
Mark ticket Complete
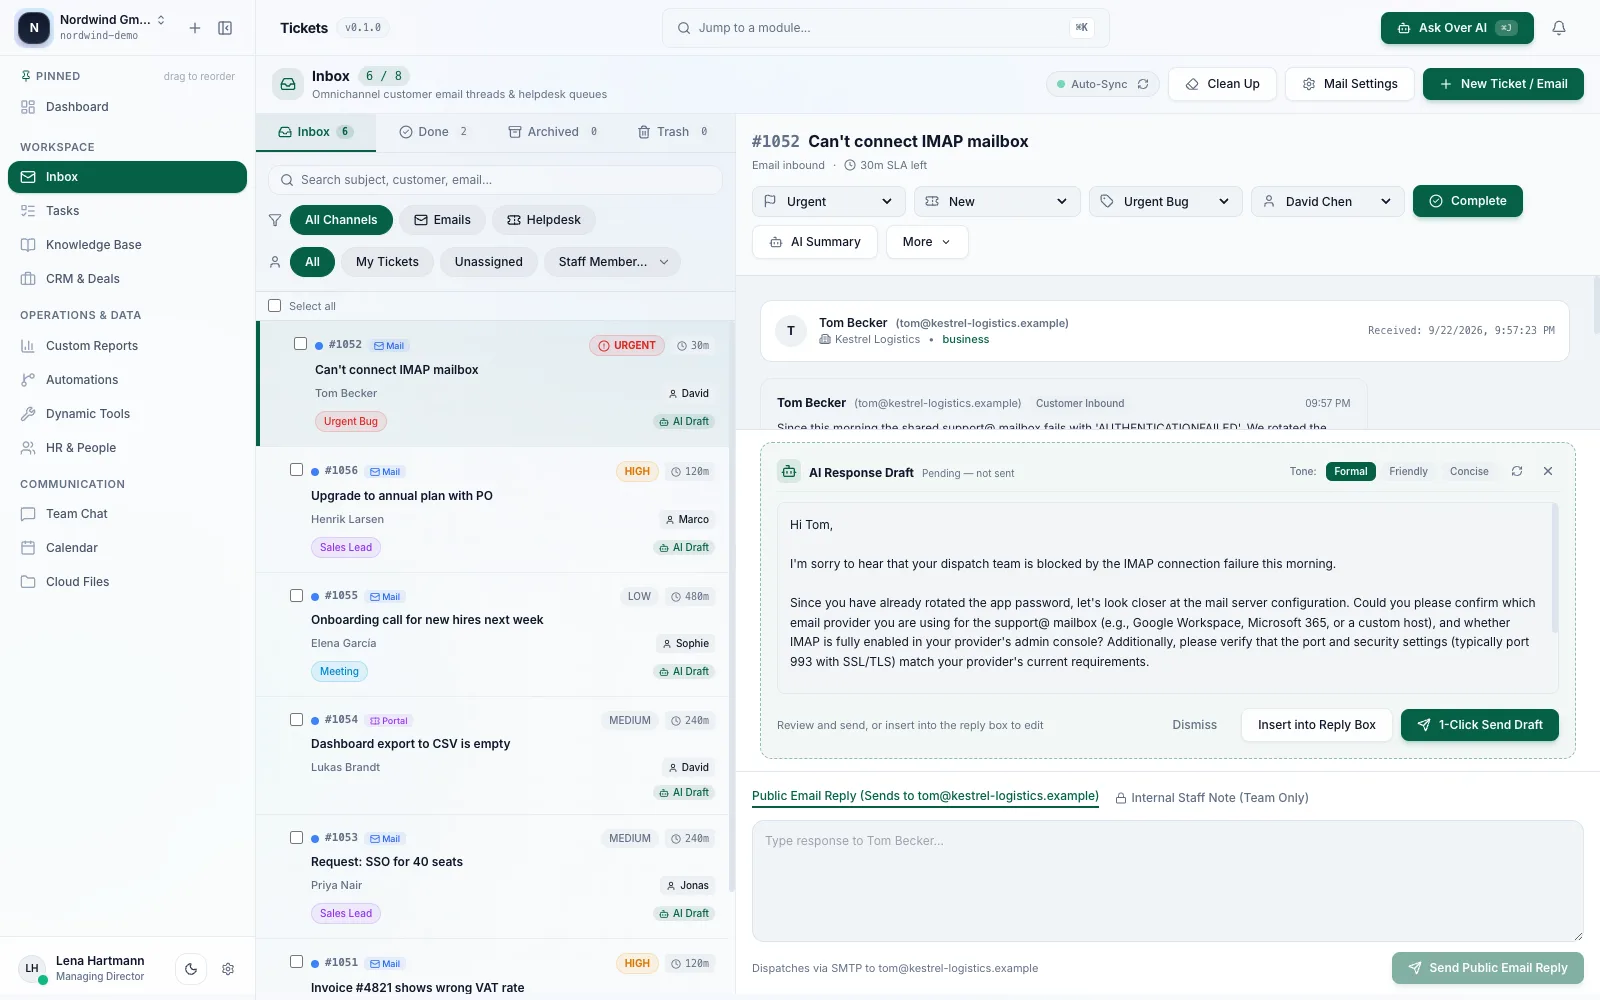coord(1468,201)
